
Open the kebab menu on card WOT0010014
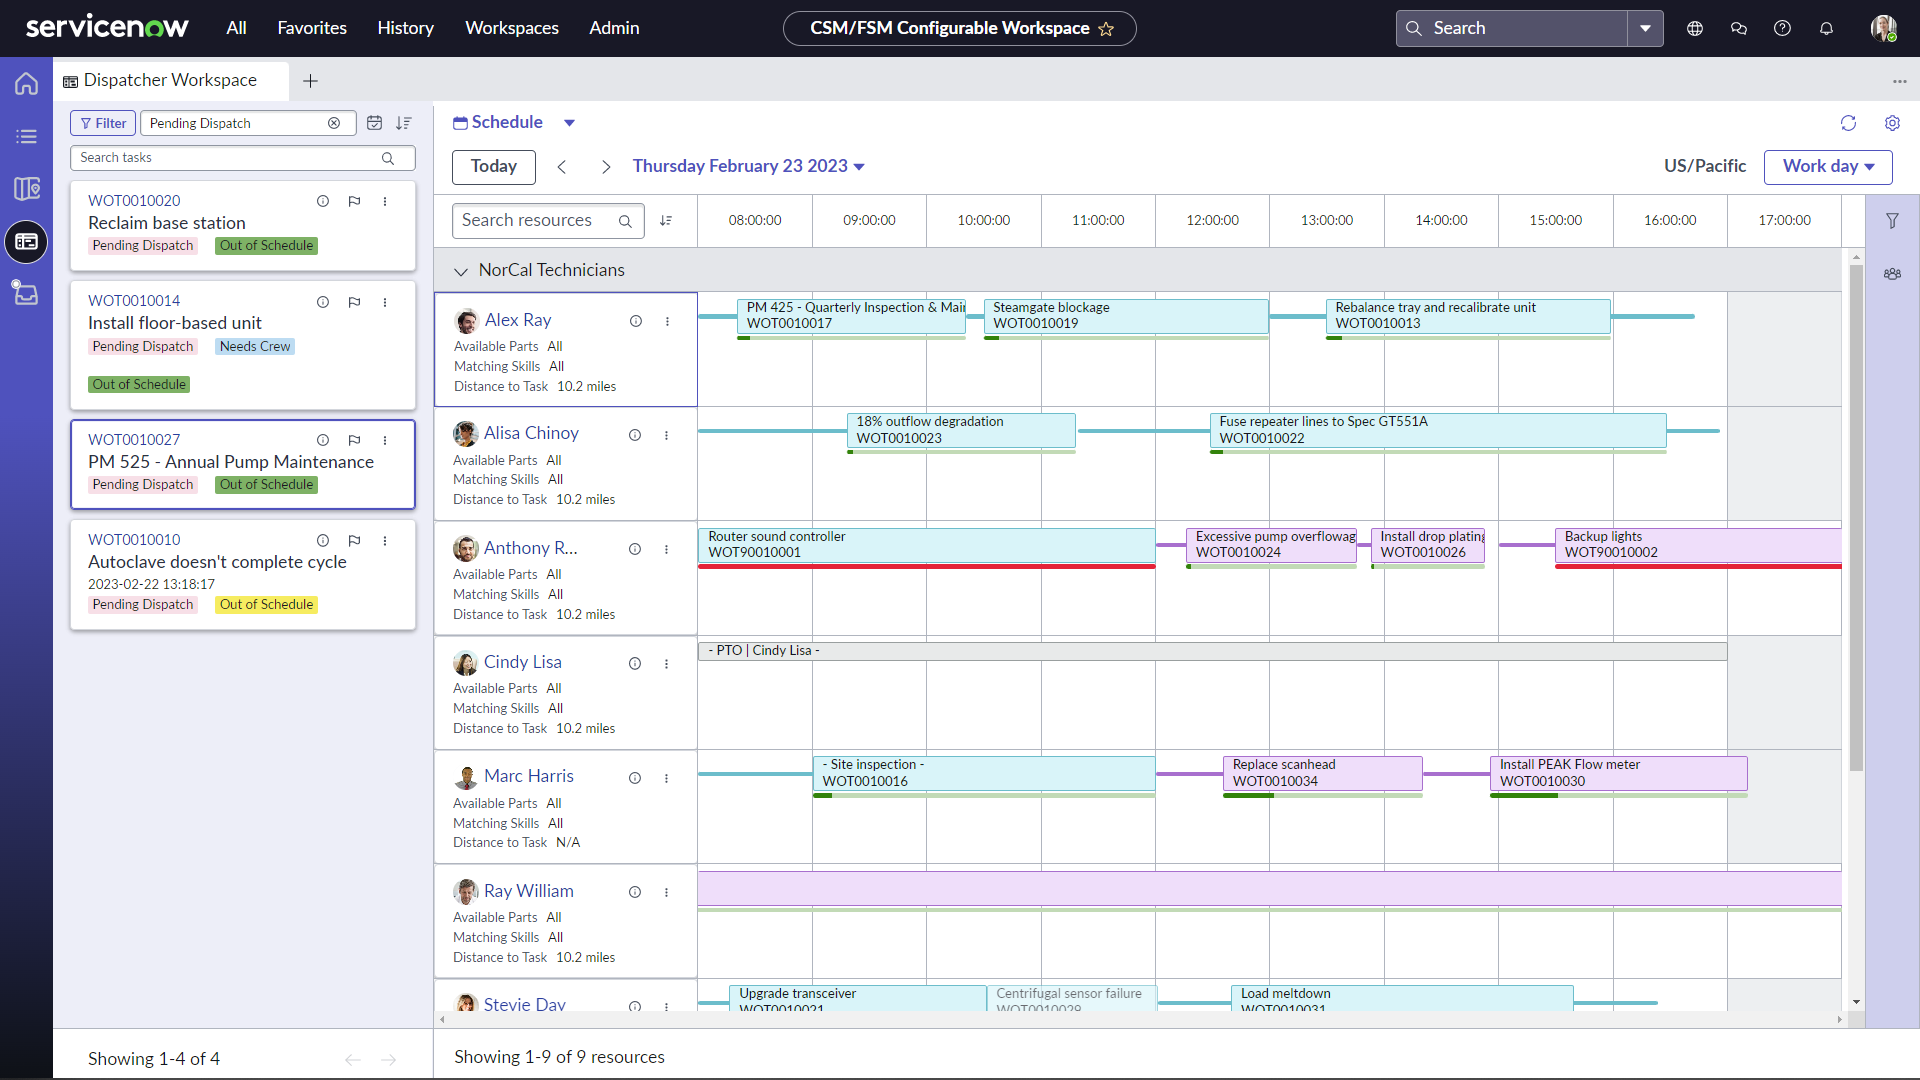tap(385, 301)
